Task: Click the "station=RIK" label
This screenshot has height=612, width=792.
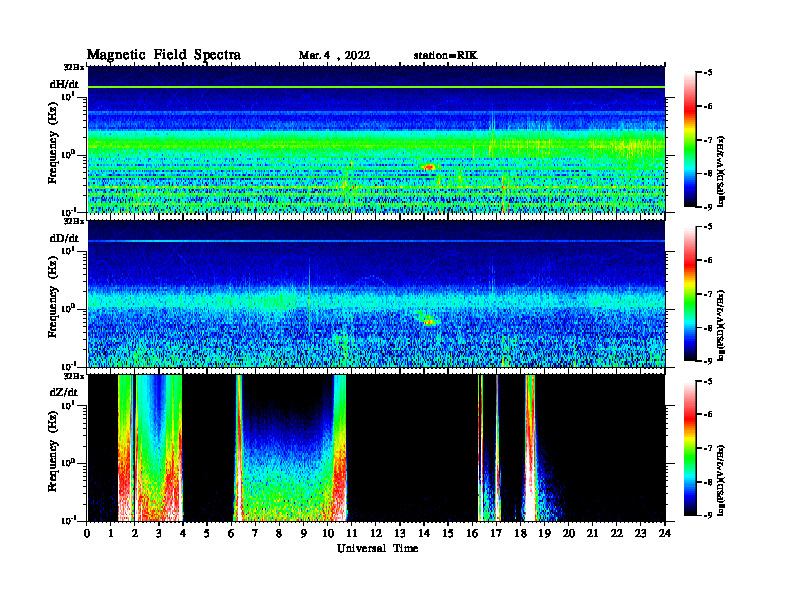Action: click(445, 56)
